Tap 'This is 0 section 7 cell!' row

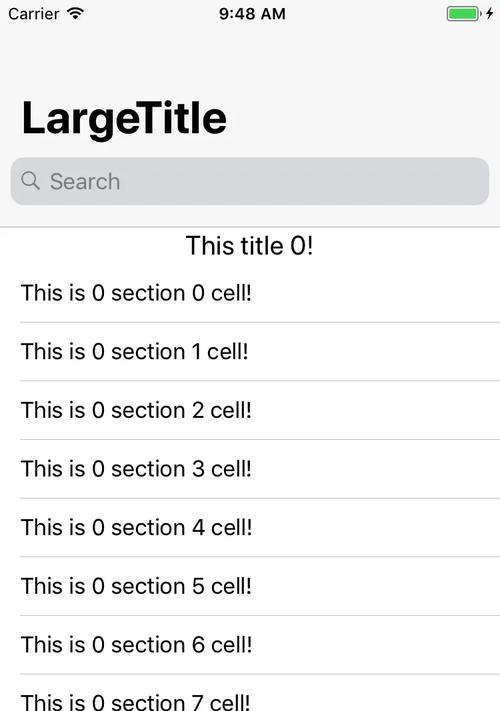click(250, 693)
